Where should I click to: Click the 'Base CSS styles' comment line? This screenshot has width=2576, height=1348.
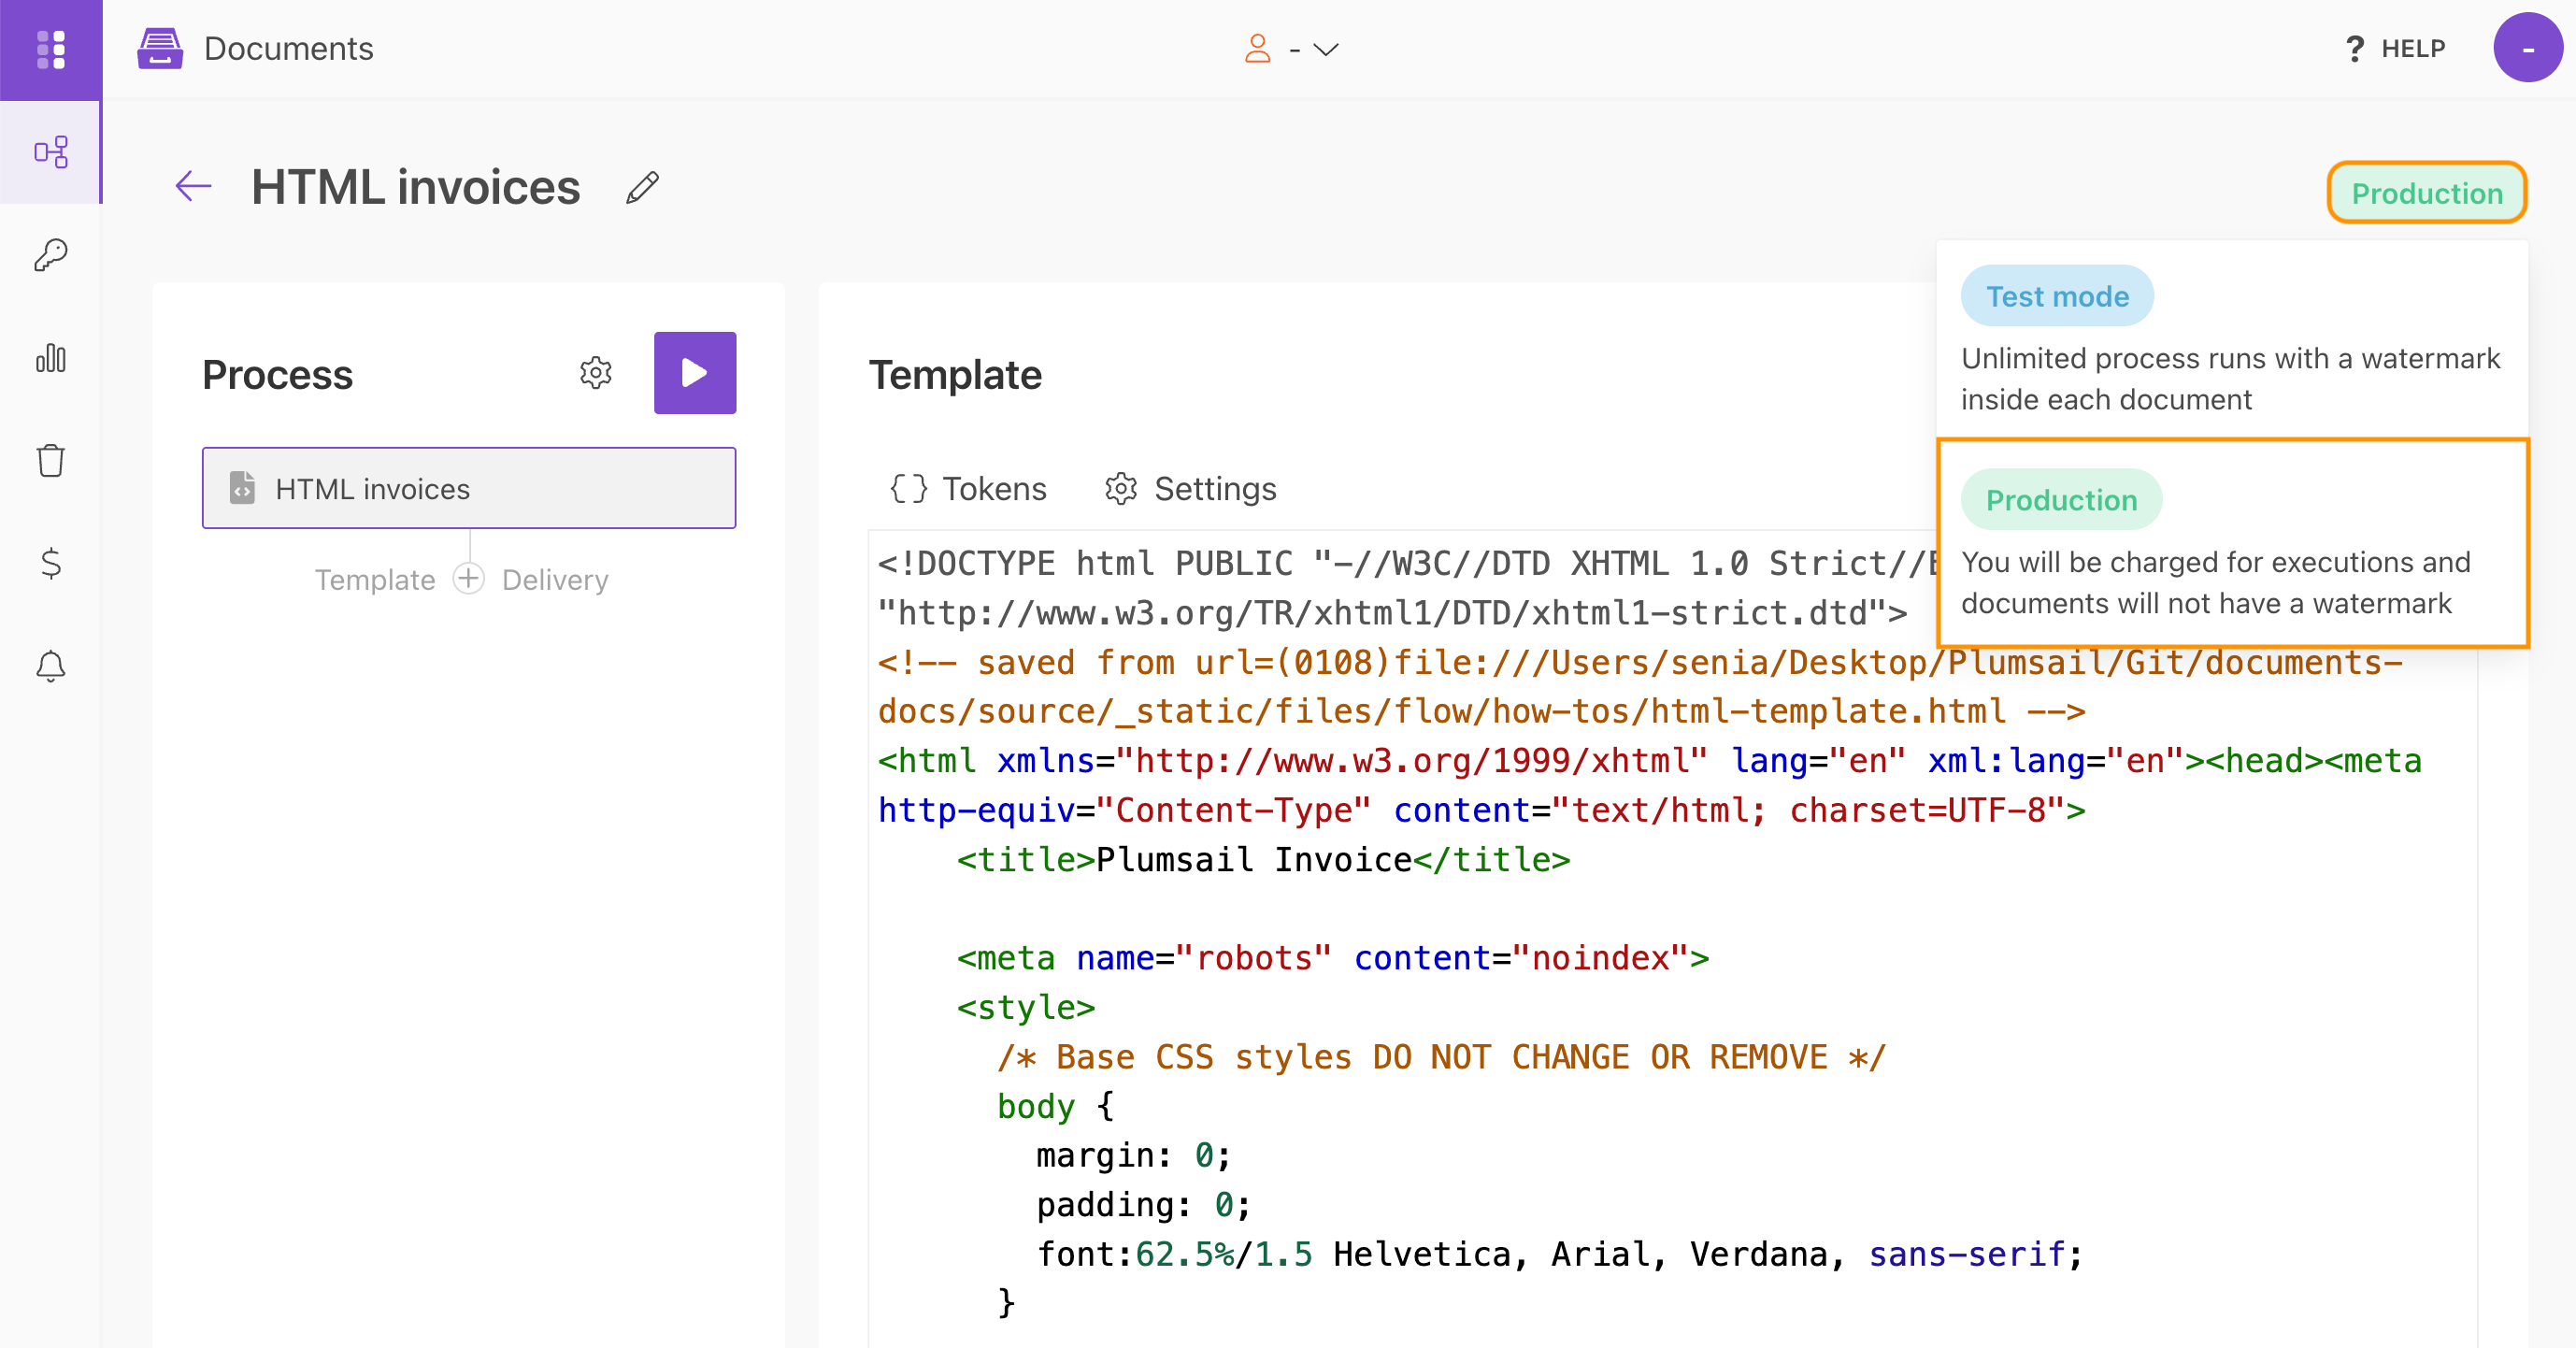point(1441,1056)
